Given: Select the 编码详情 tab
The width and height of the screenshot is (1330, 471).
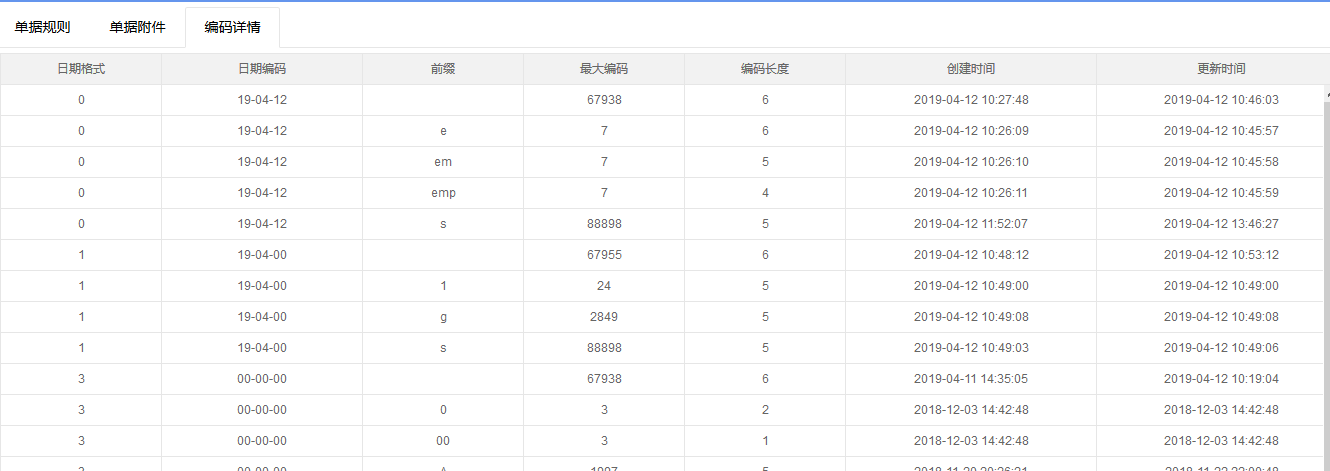Looking at the screenshot, I should 233,27.
